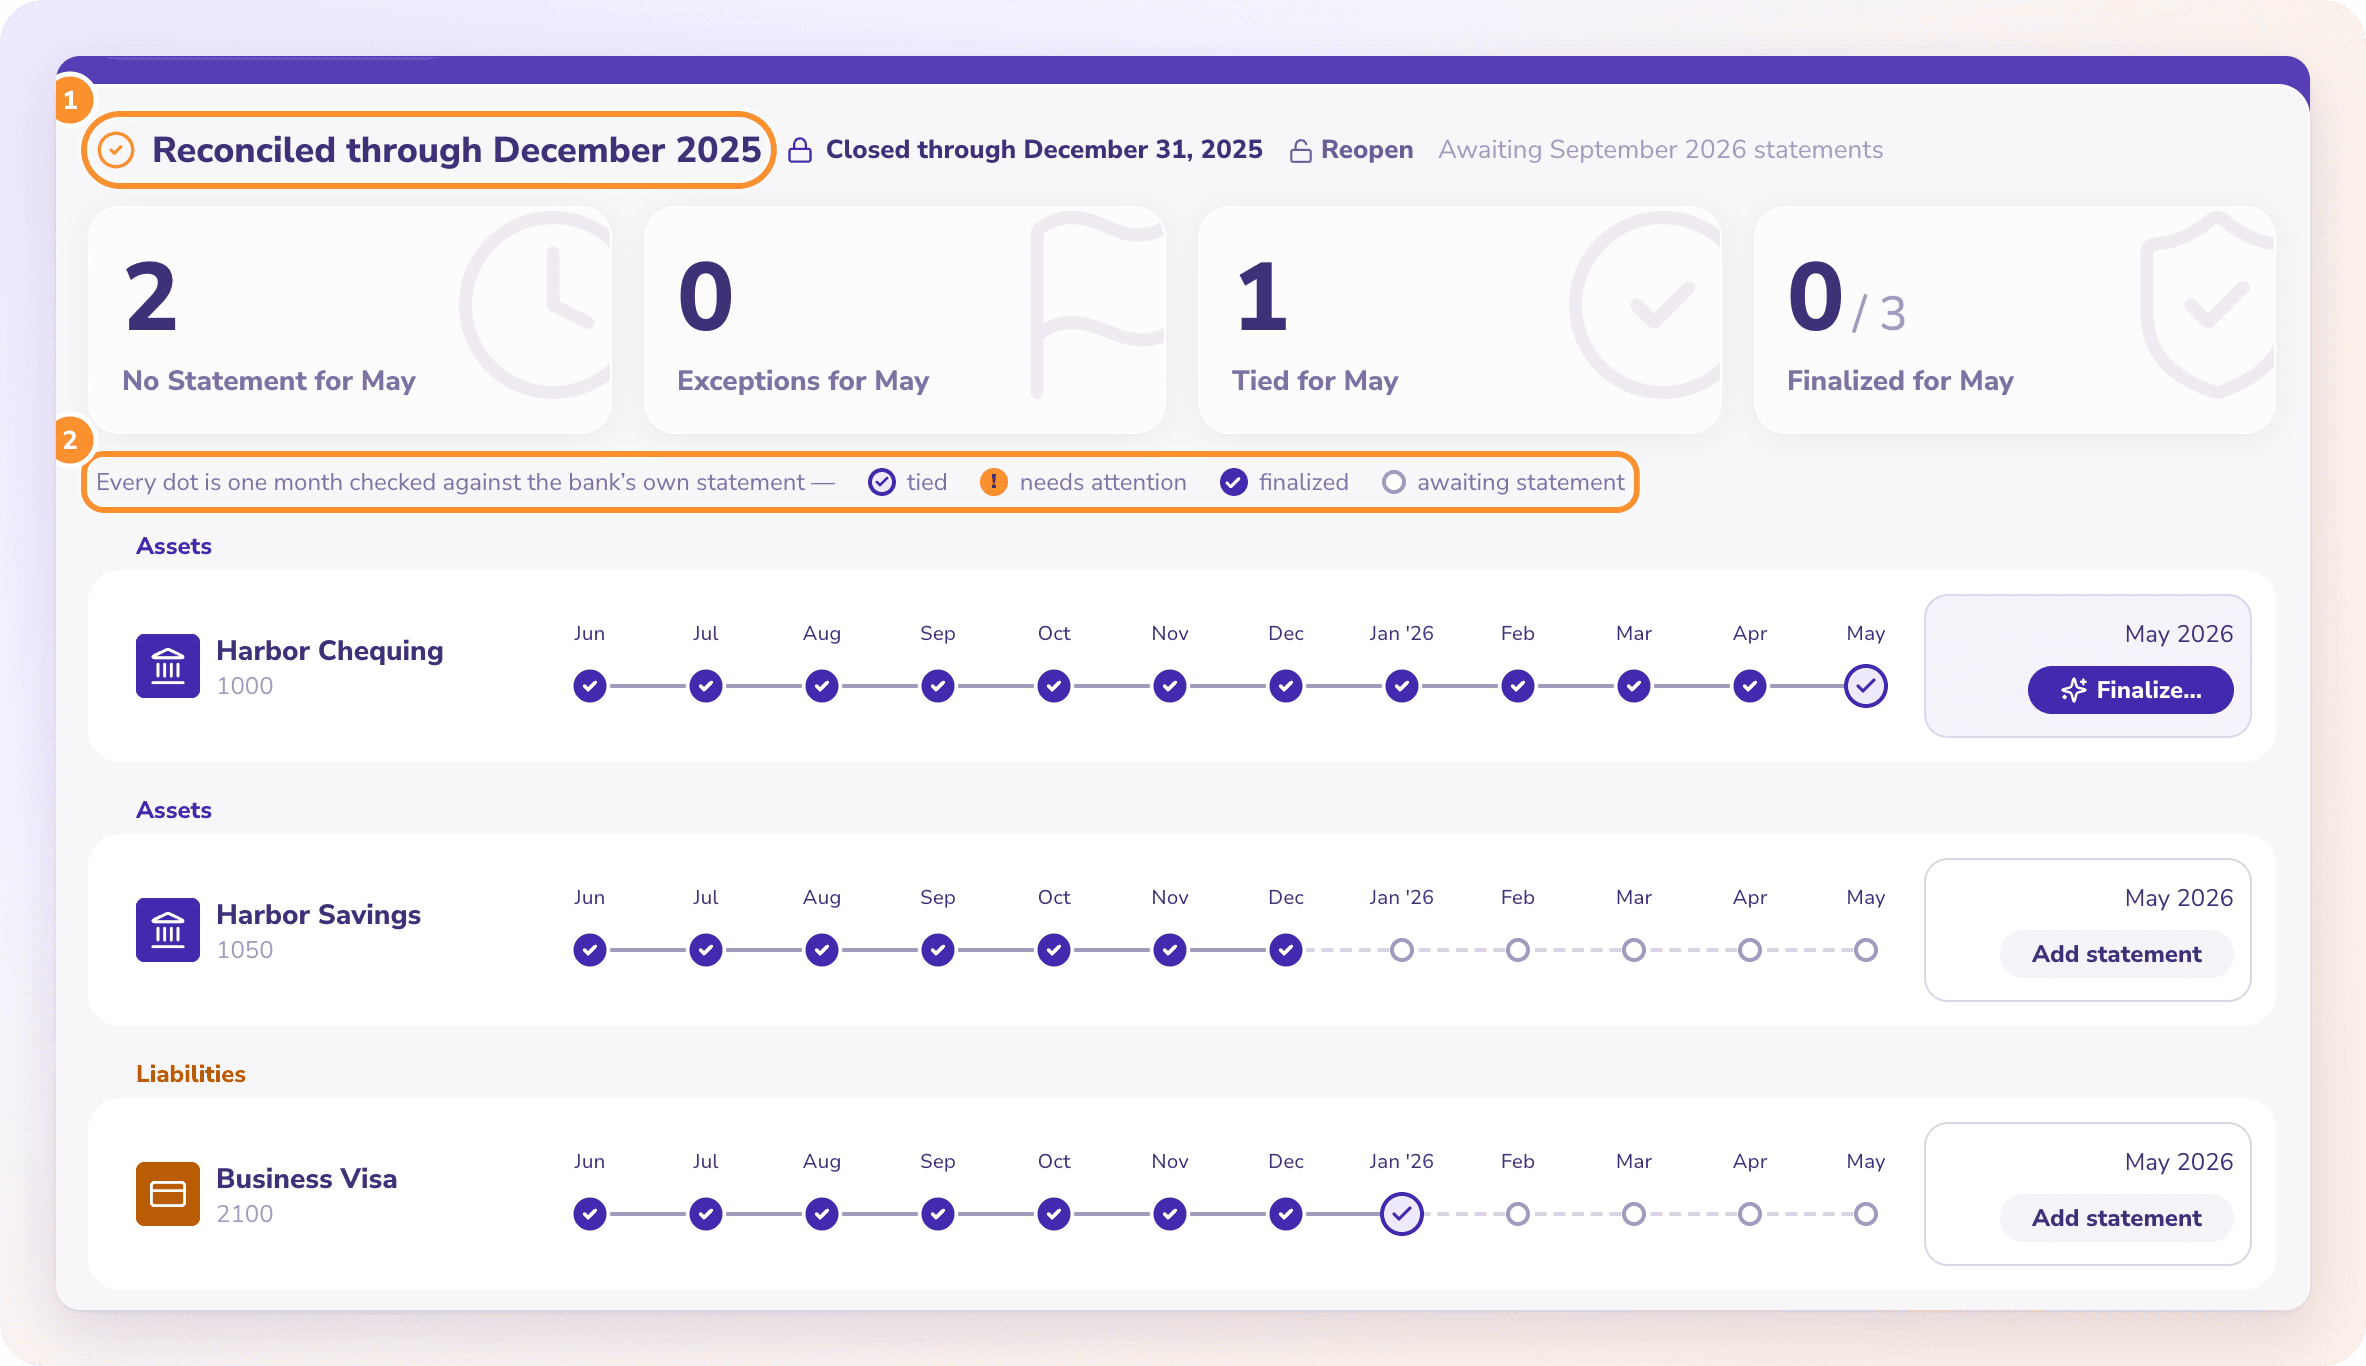Open the Finalized for May card
The height and width of the screenshot is (1366, 2366).
click(2015, 320)
